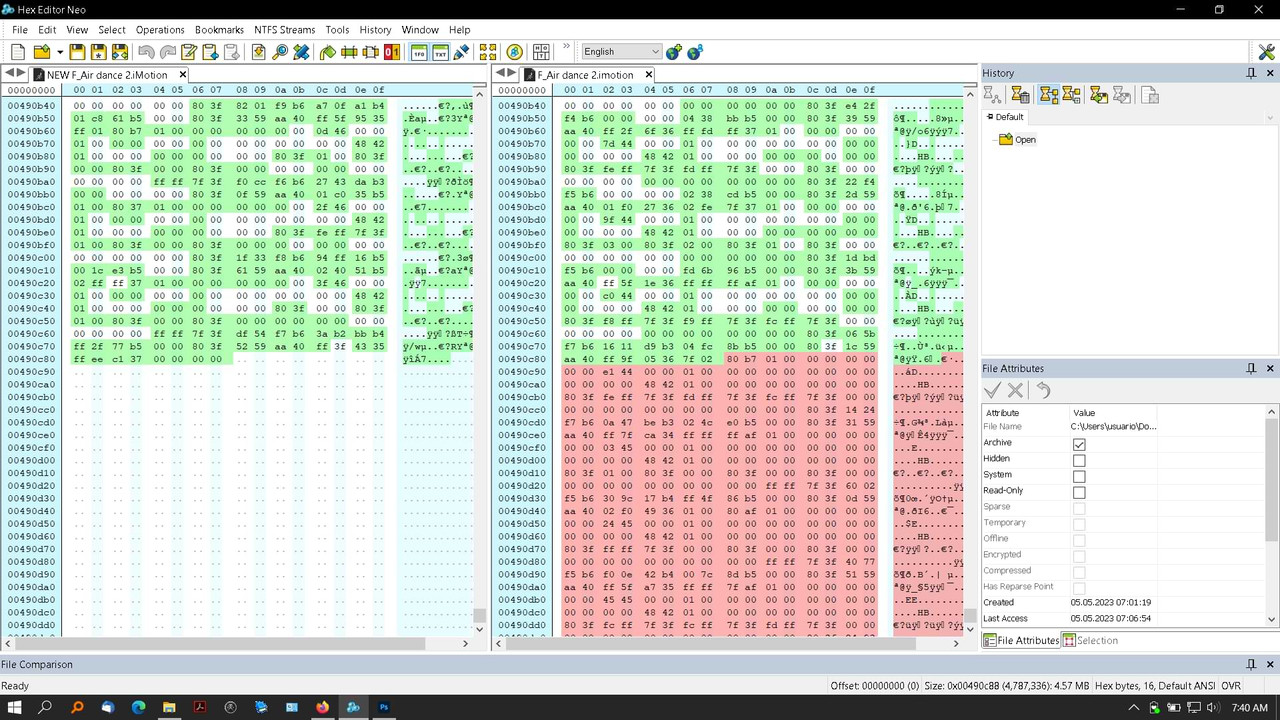
Task: Open Firefox from the Windows taskbar
Action: coord(322,707)
